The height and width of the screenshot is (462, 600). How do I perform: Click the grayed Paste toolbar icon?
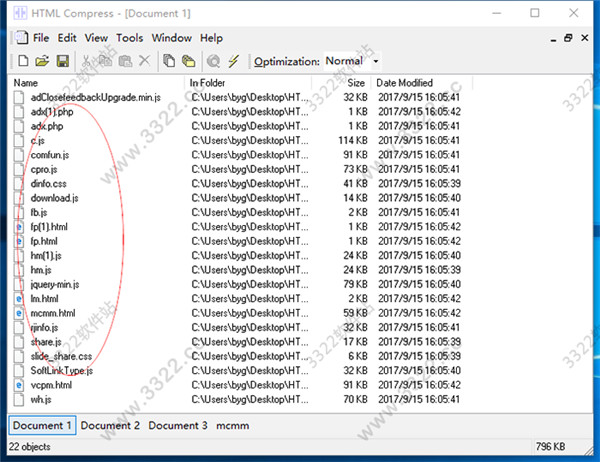(x=125, y=61)
